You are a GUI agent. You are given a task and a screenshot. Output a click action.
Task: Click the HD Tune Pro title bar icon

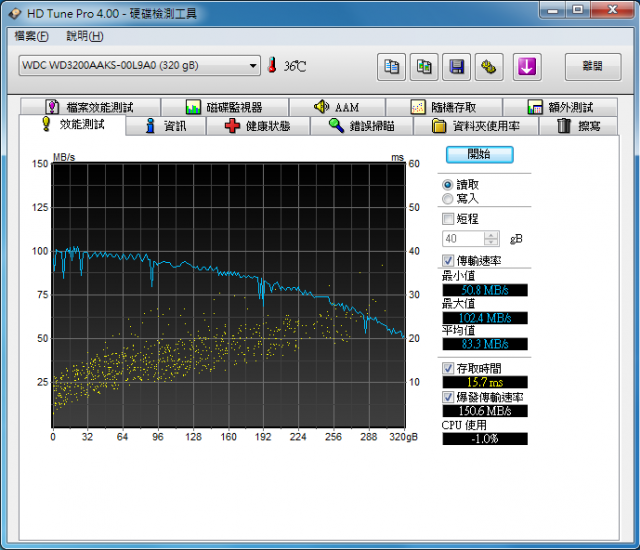point(15,13)
